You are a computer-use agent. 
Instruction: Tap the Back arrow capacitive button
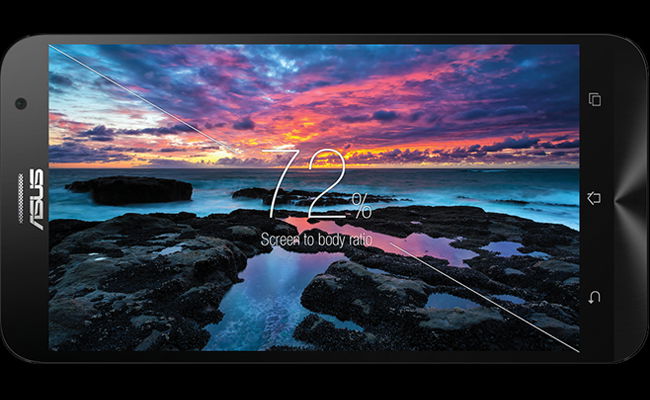tap(594, 297)
